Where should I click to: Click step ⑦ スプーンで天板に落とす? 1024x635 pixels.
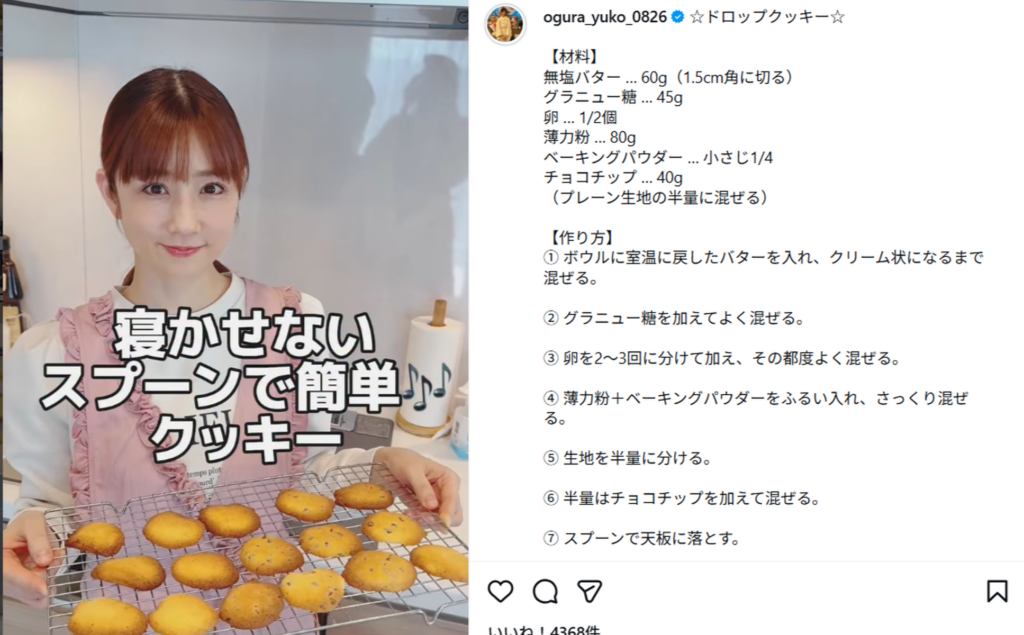pos(642,538)
